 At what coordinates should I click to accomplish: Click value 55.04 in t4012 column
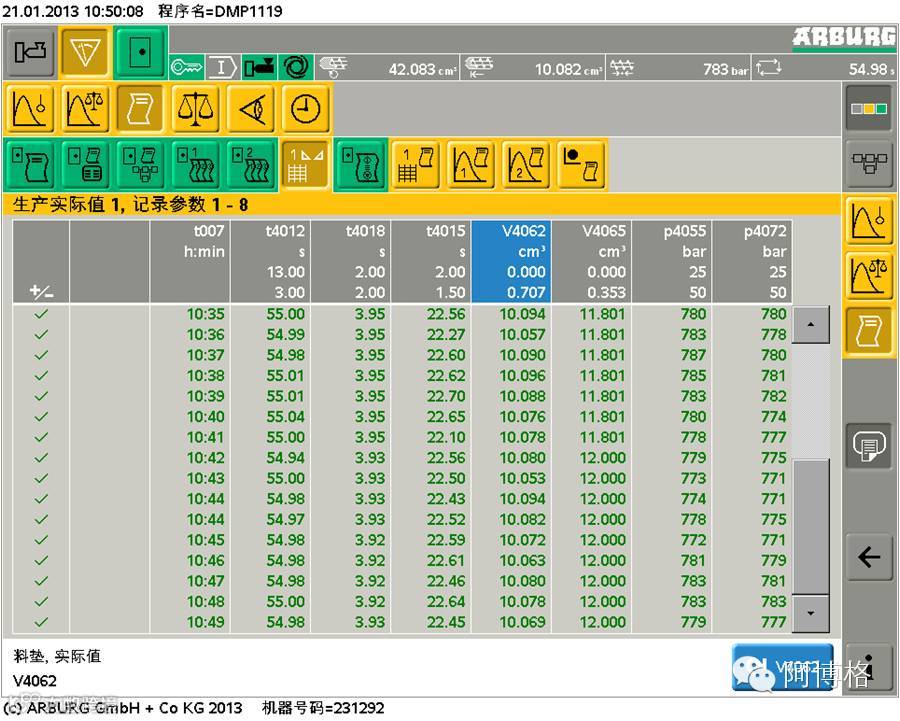tap(285, 417)
